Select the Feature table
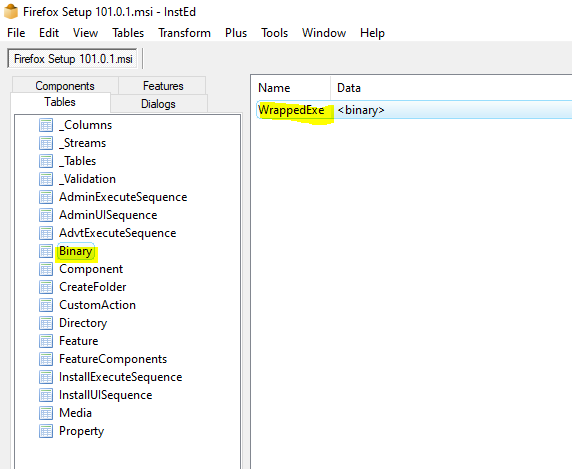Viewport: 572px width, 469px height. [78, 341]
